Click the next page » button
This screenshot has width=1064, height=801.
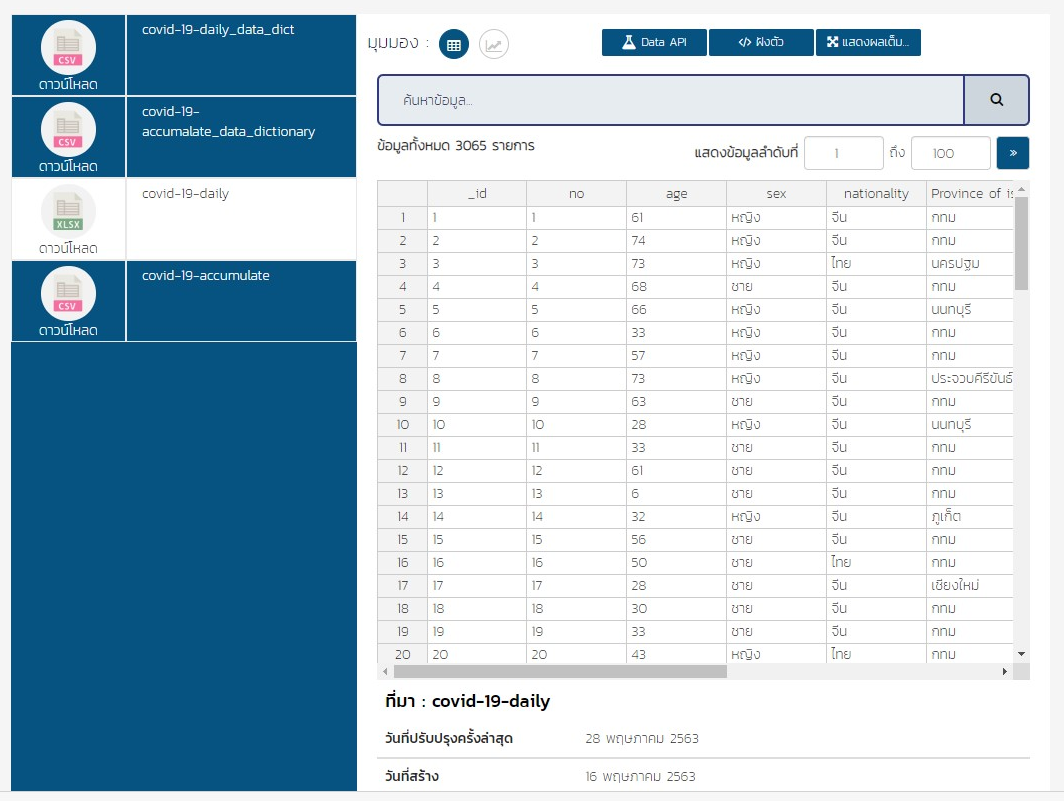point(1013,152)
